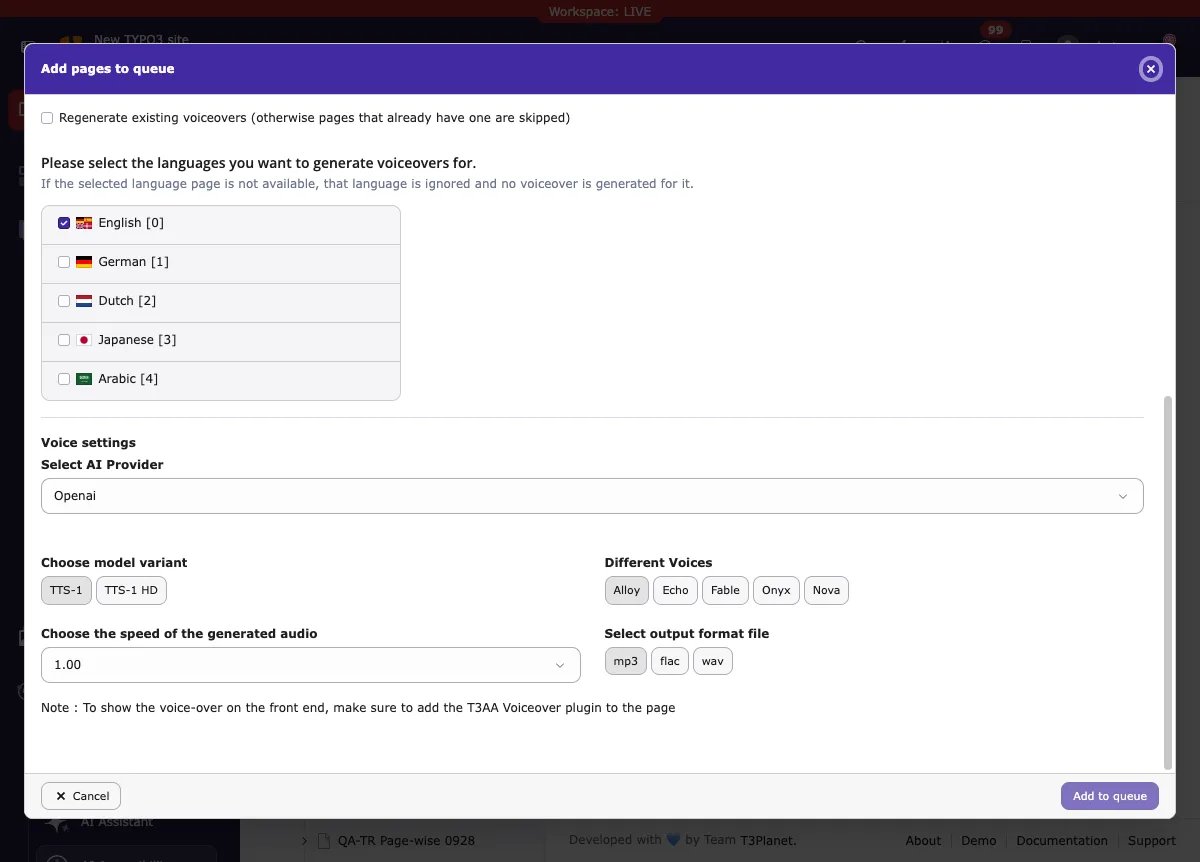Click the Arabic flag icon
This screenshot has height=862, width=1200.
click(x=84, y=379)
